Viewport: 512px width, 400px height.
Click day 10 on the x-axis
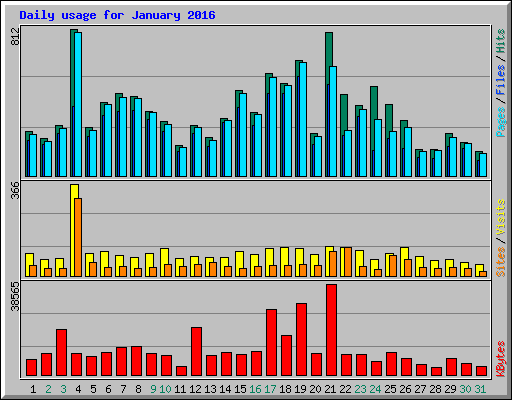pos(165,389)
